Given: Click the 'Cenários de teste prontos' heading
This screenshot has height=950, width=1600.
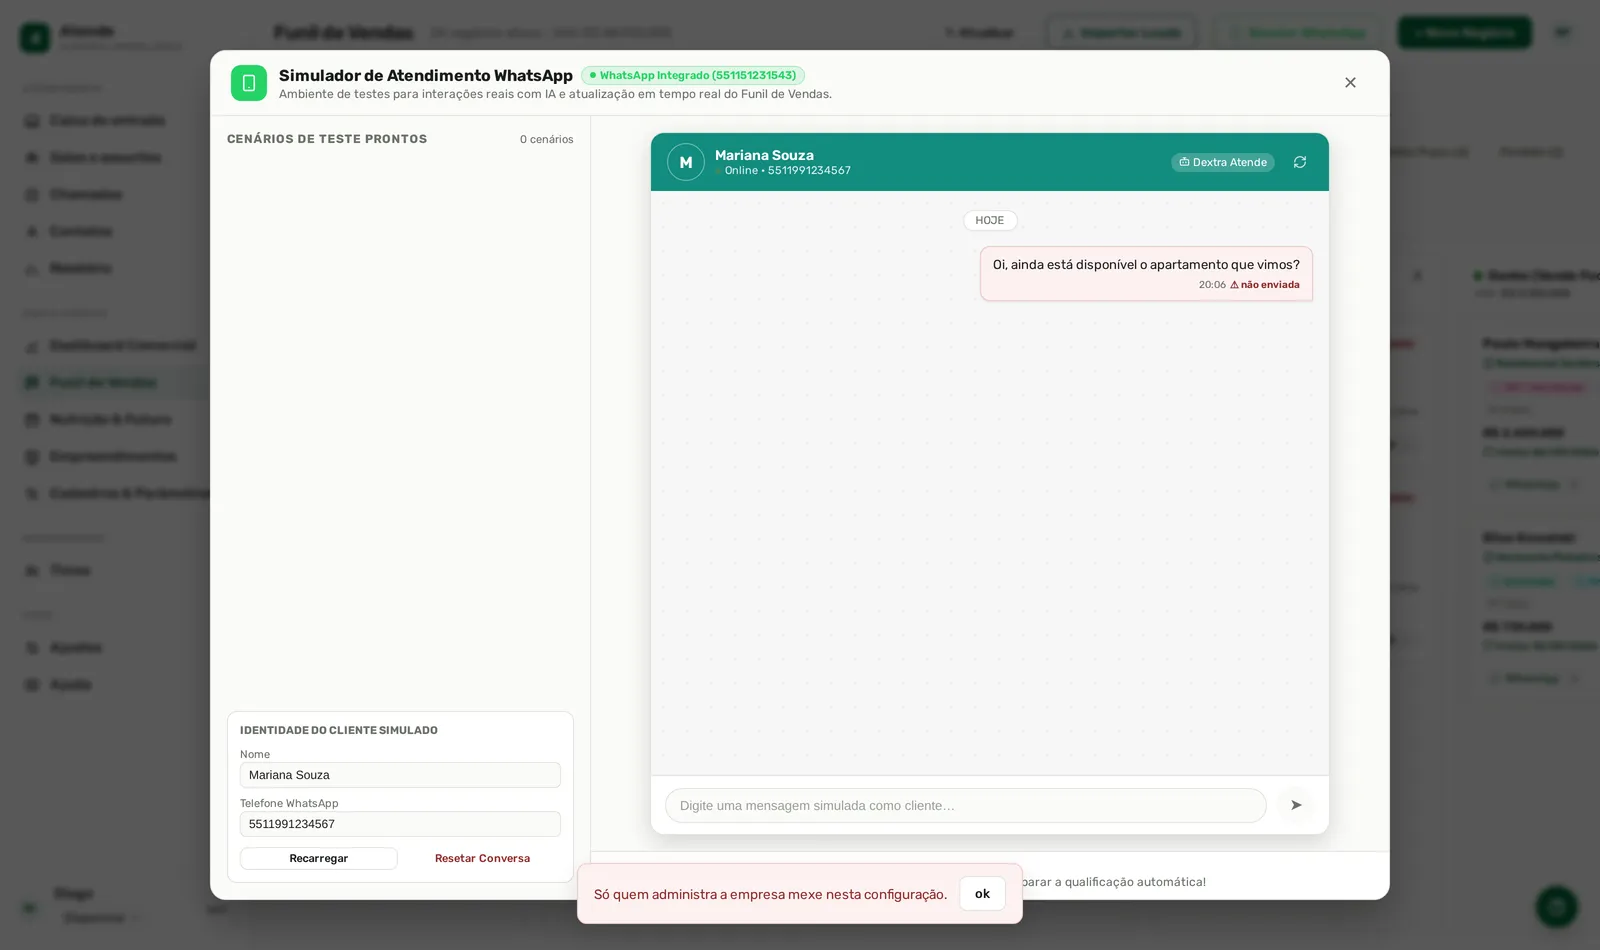Looking at the screenshot, I should point(327,139).
